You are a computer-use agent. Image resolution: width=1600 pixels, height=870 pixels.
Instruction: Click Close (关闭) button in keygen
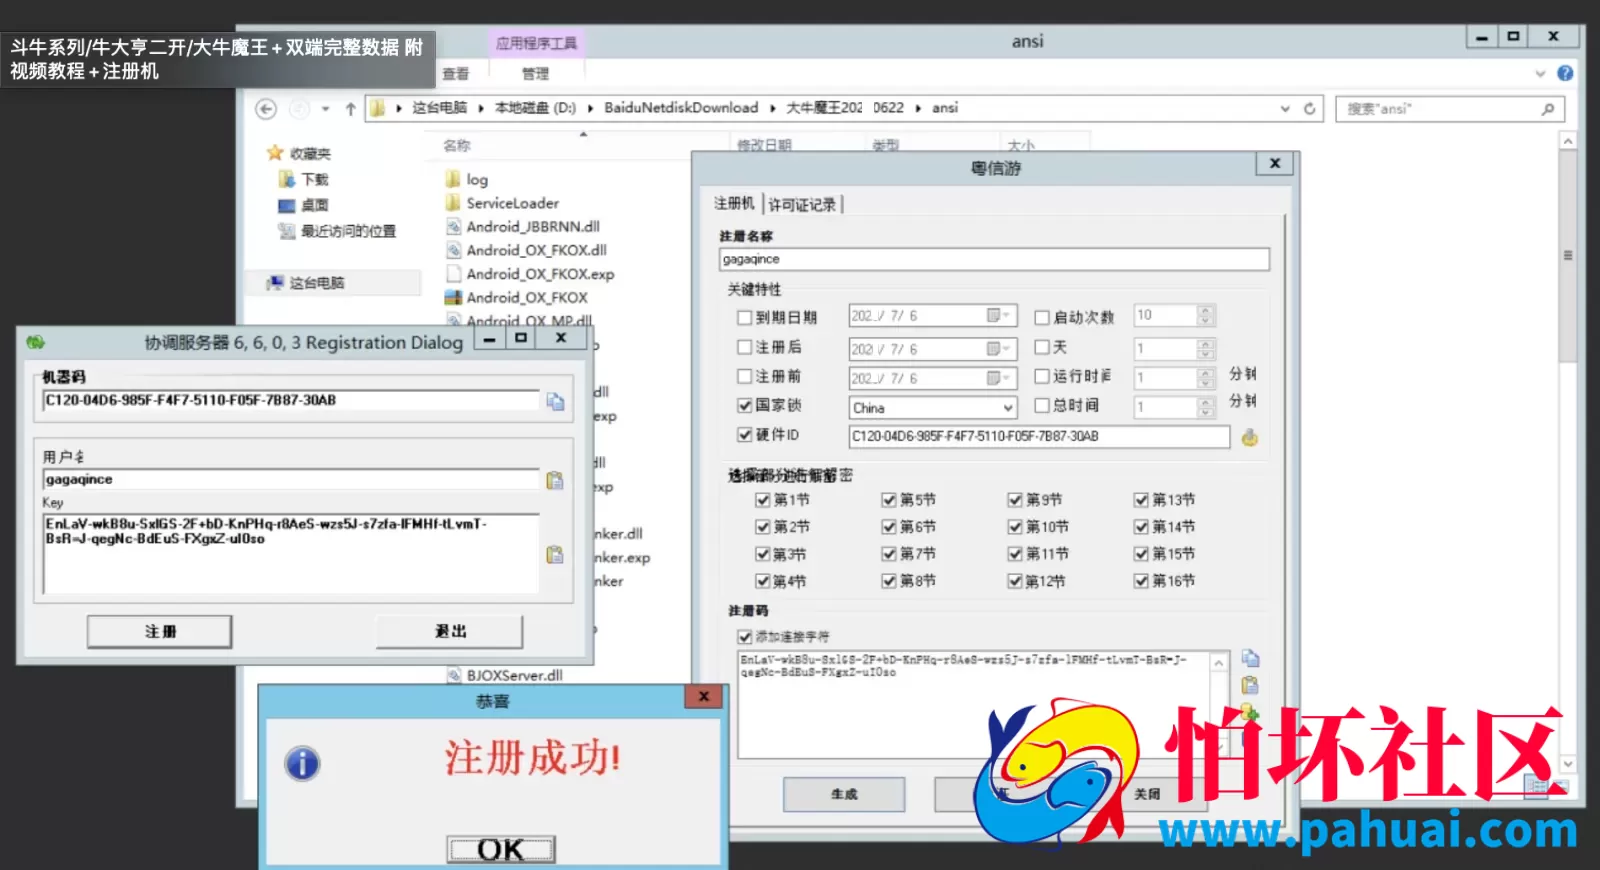[x=1146, y=795]
